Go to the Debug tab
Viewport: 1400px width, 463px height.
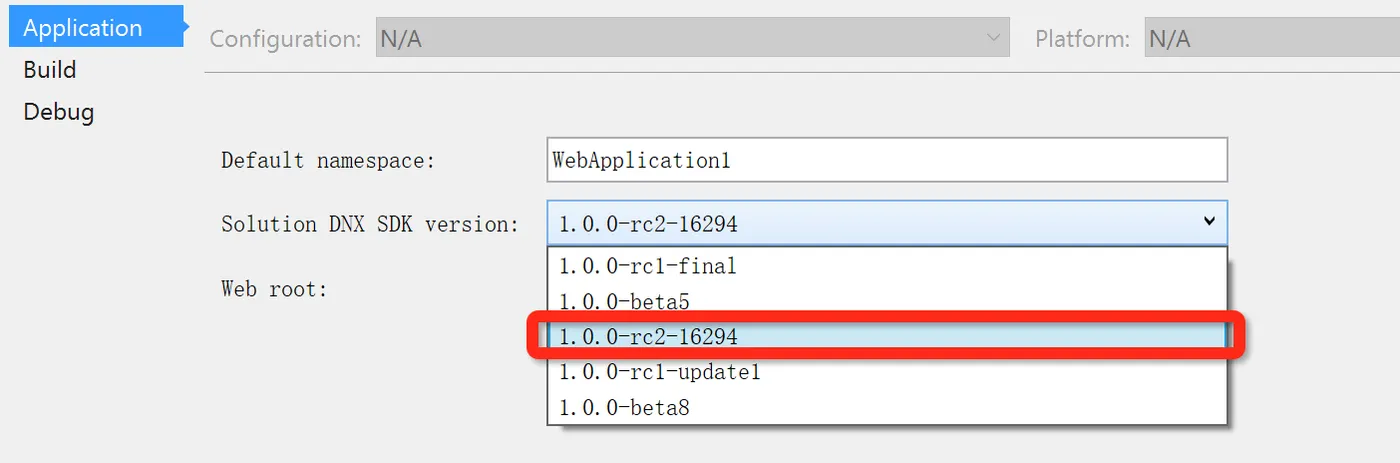(59, 111)
